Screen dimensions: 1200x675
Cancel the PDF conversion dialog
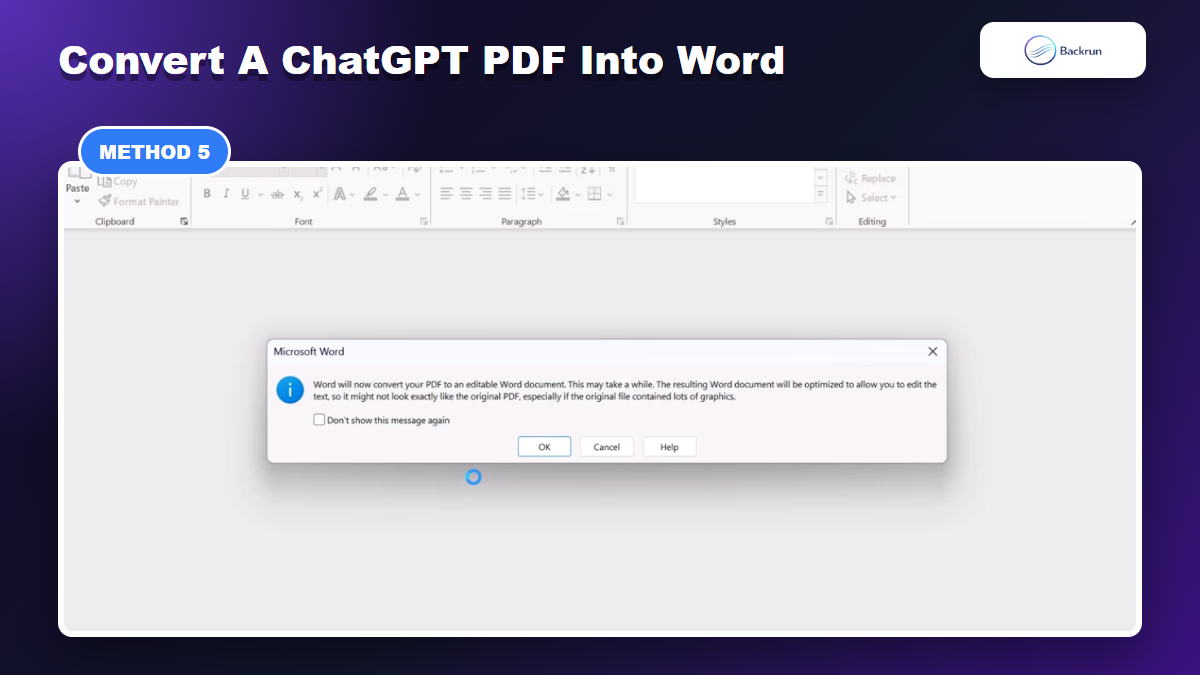(x=607, y=447)
